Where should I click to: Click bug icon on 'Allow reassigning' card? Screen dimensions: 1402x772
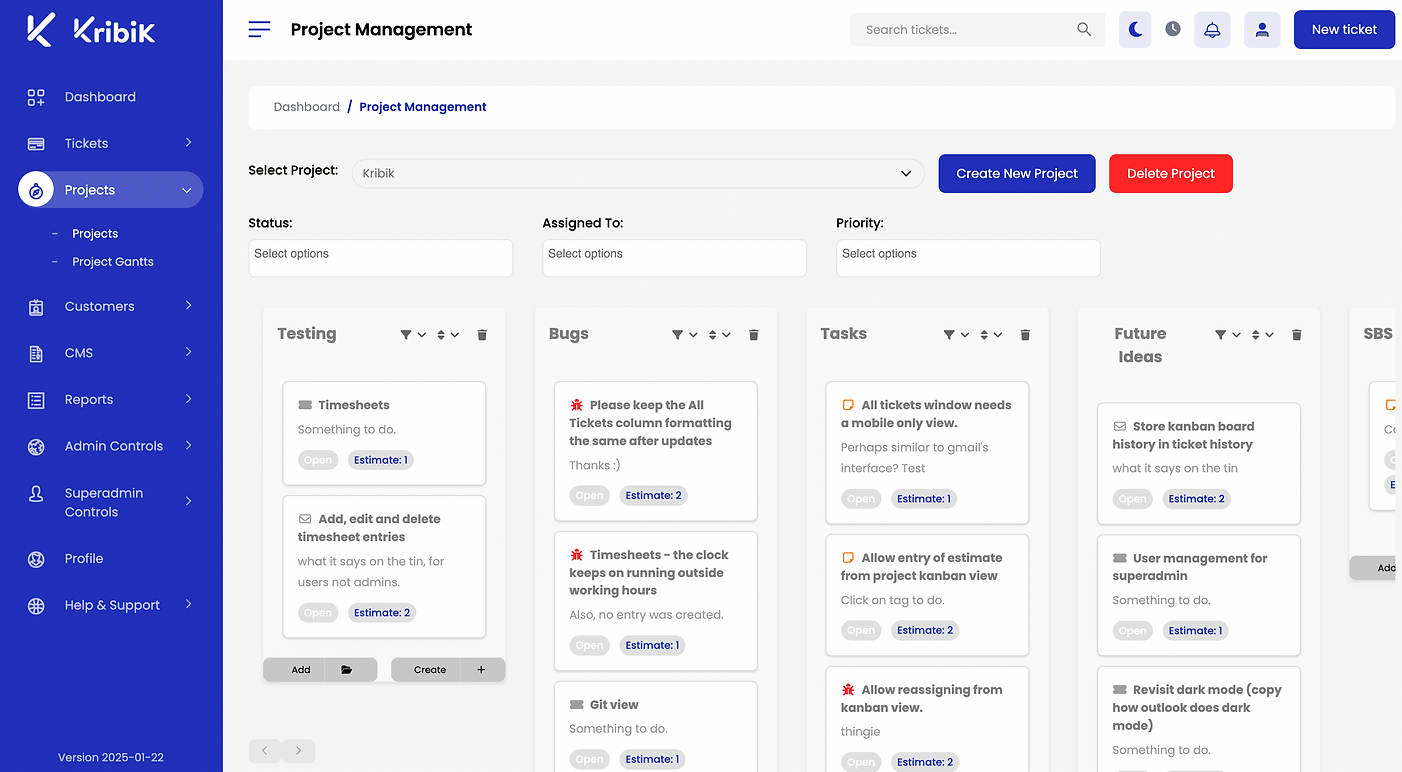(x=848, y=690)
